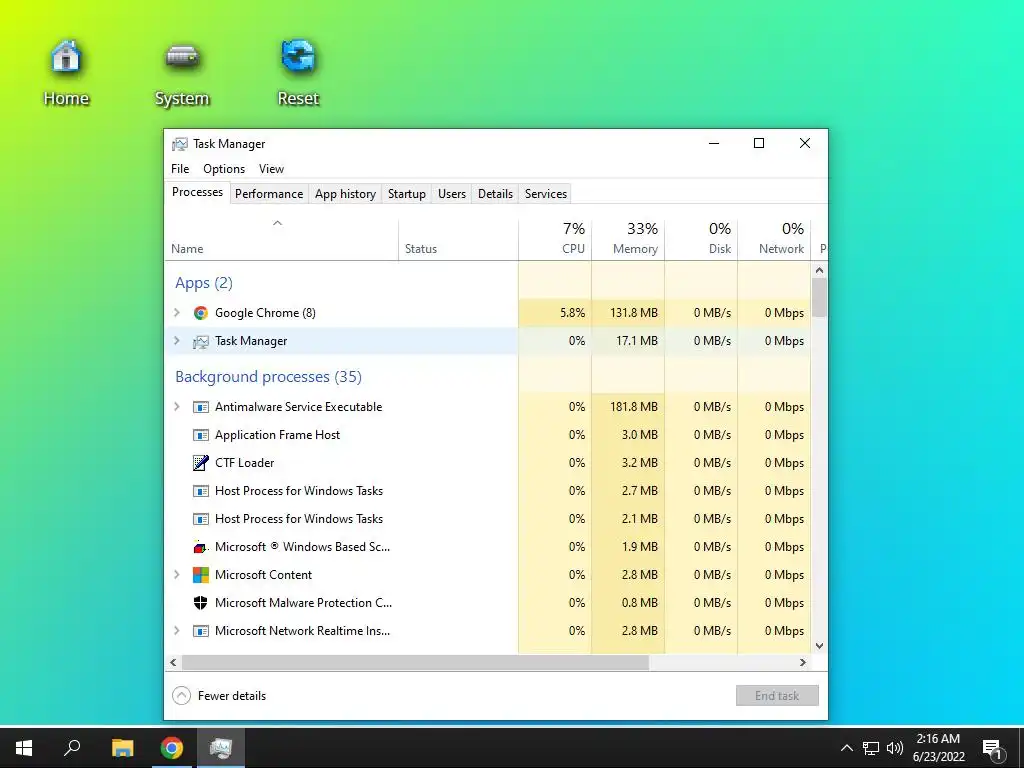Click the Microsoft Malware Protection shield icon
Screen dimensions: 1024x768
pyautogui.click(x=200, y=603)
